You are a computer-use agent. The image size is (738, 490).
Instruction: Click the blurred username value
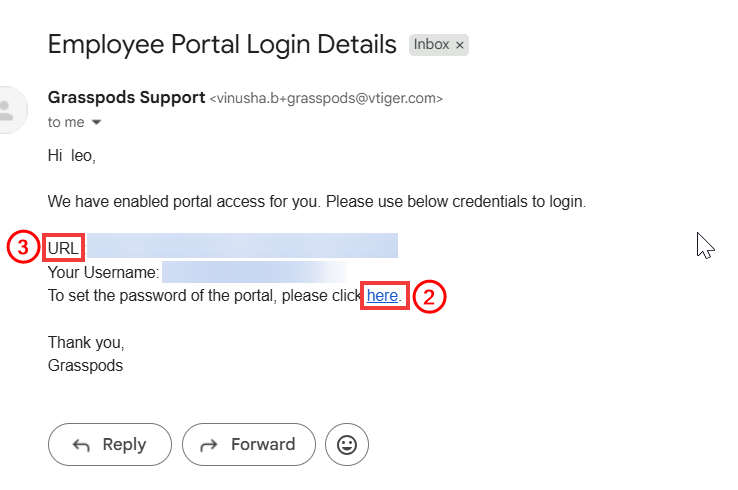pos(254,272)
